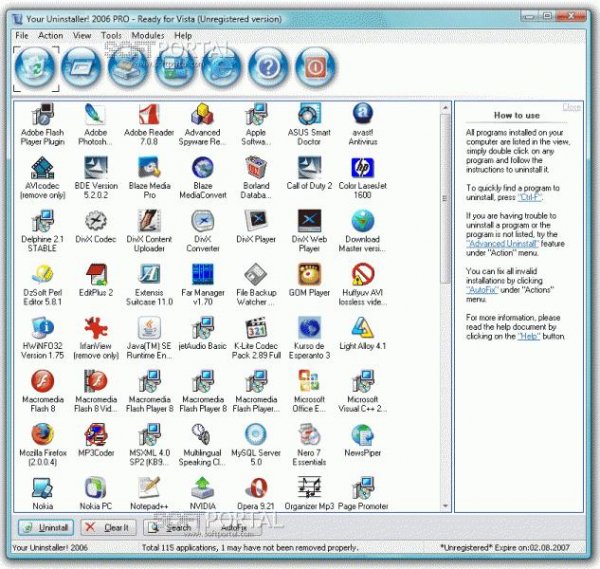Select Download Master icon
Image resolution: width=600 pixels, height=569 pixels.
pos(362,221)
